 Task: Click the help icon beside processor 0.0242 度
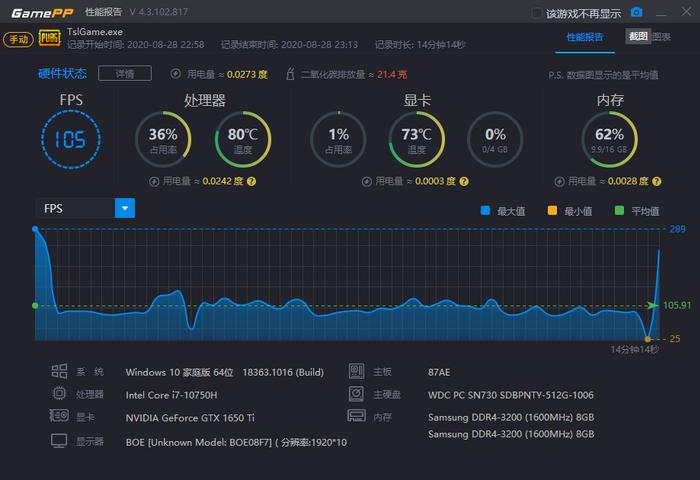[x=251, y=181]
